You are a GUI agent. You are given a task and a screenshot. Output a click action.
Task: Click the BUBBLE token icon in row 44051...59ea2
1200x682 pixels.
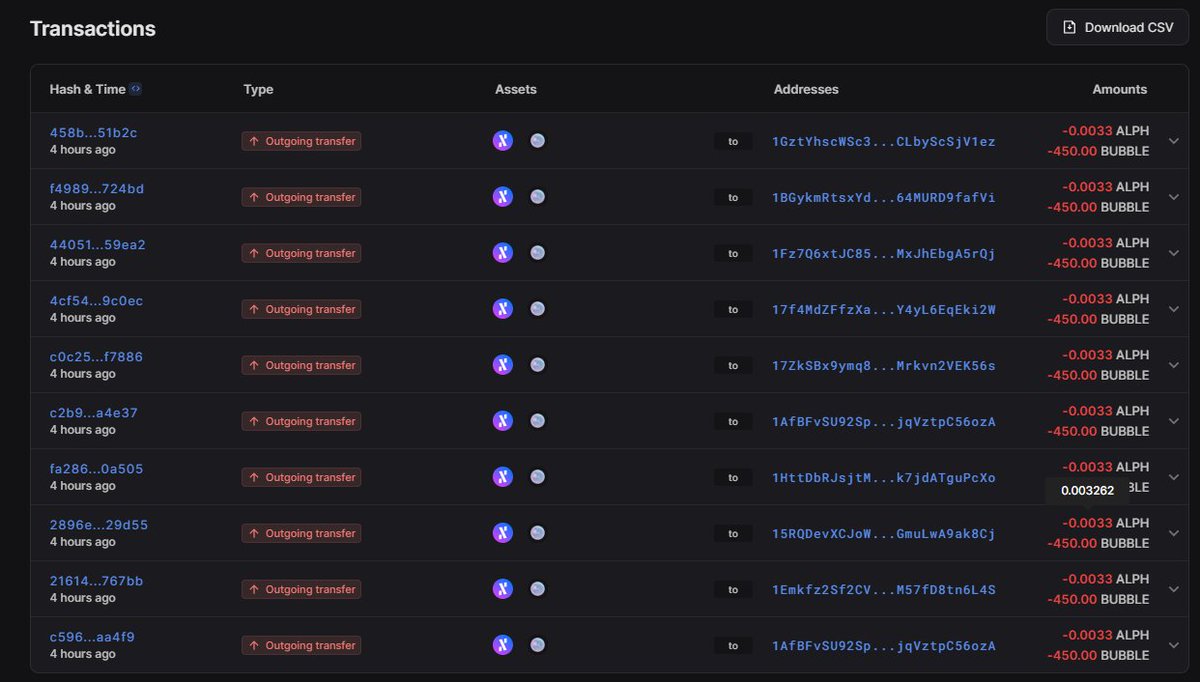click(538, 253)
